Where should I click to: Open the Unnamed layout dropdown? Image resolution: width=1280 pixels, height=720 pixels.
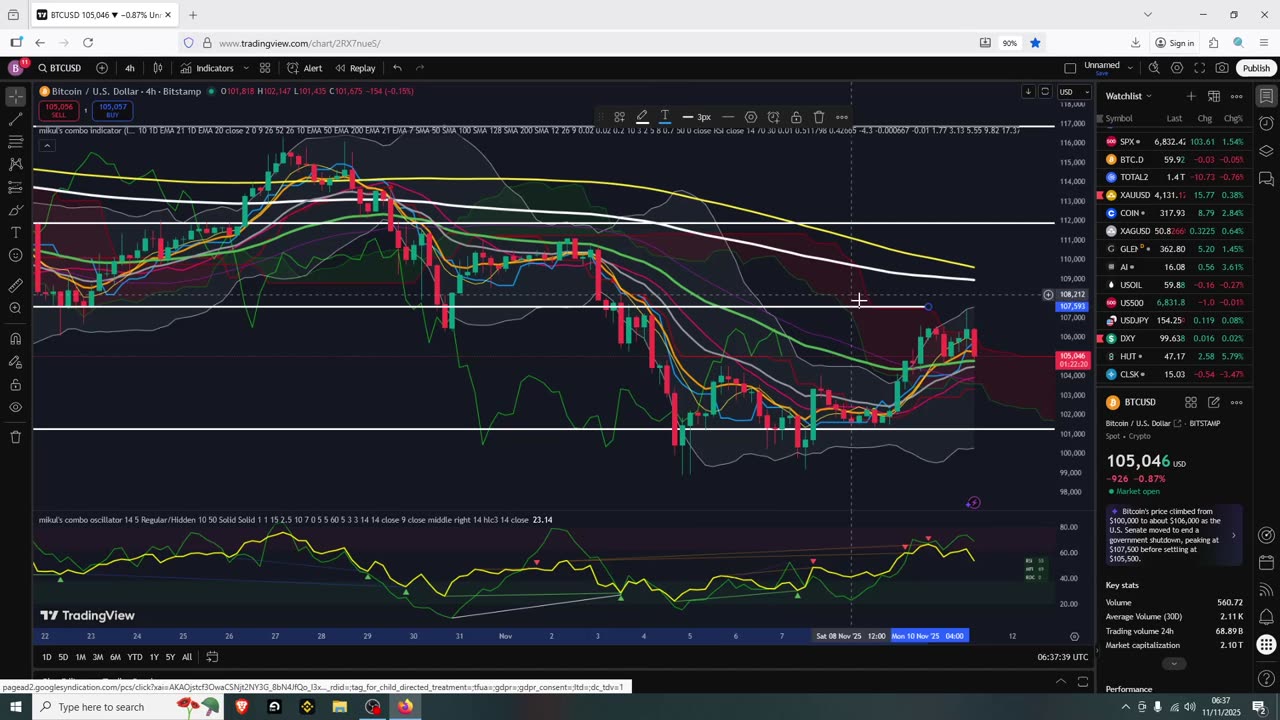click(x=1108, y=68)
